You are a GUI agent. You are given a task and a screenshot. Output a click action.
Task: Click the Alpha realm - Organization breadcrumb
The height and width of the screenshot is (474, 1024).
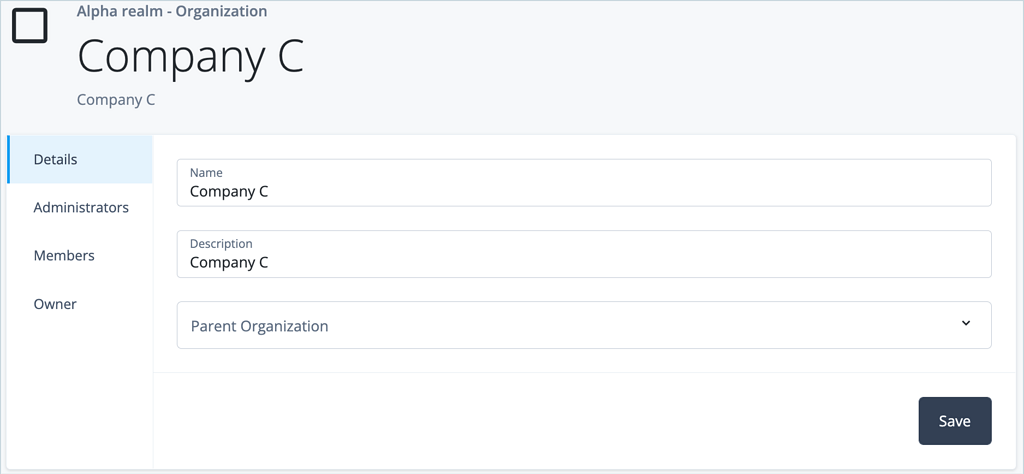[x=172, y=11]
